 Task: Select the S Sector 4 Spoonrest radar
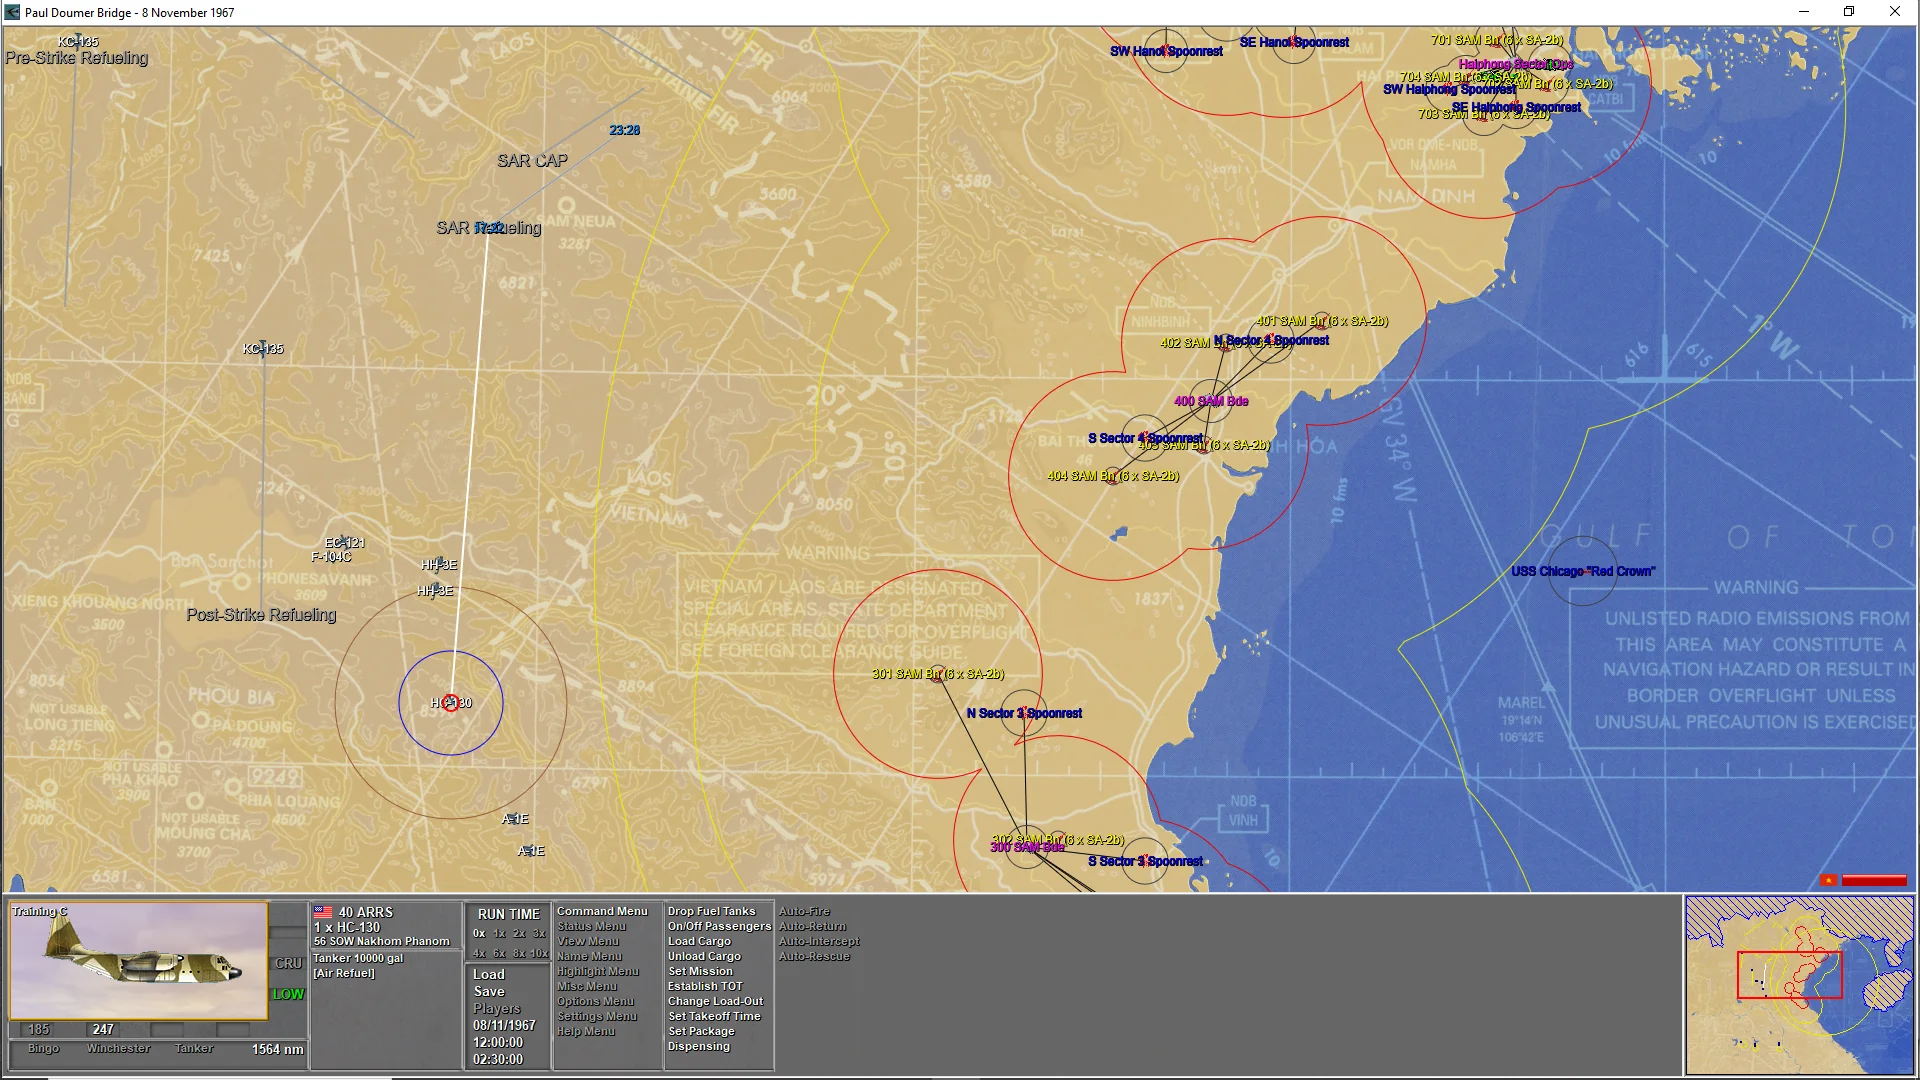click(1145, 438)
